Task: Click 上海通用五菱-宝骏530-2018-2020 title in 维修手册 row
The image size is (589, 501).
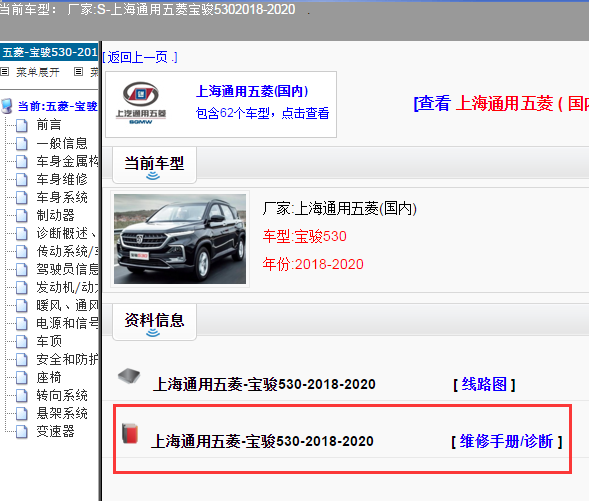Action: pos(262,442)
